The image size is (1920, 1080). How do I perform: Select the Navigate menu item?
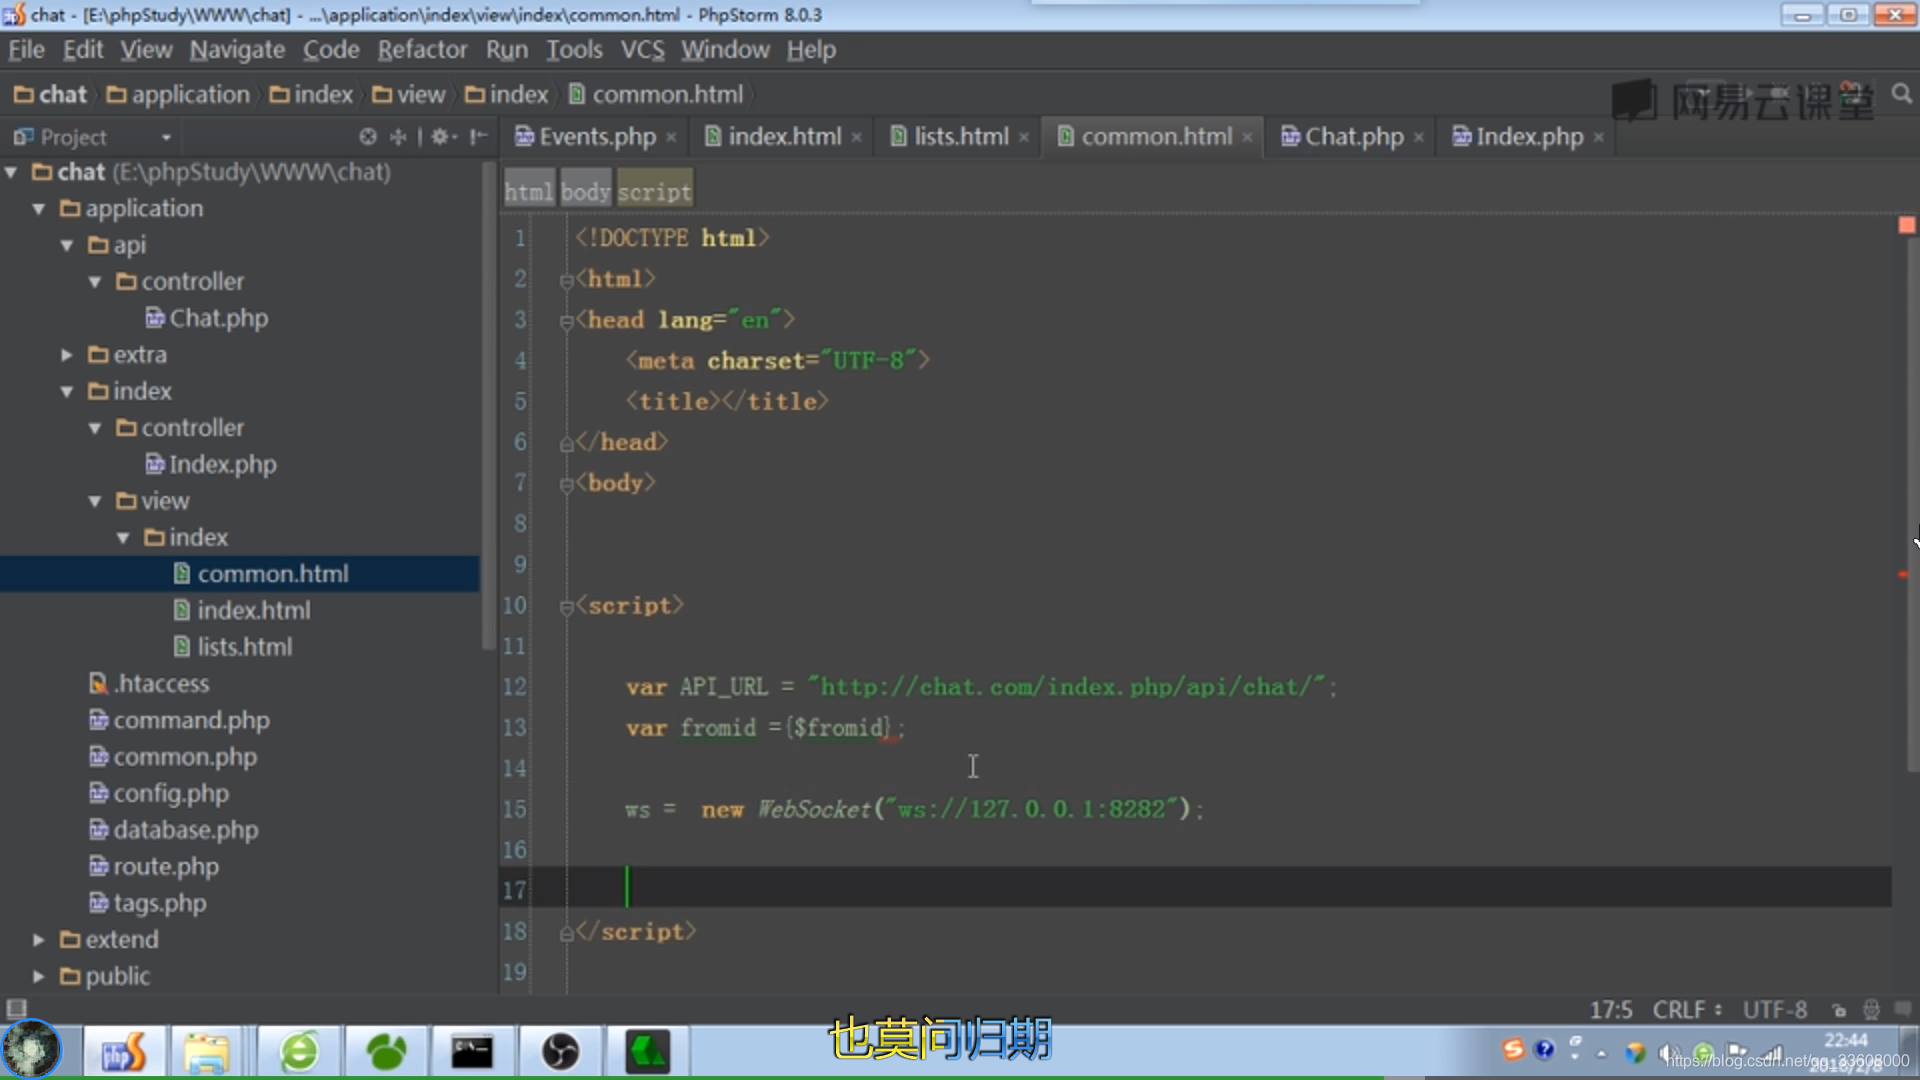(x=236, y=49)
